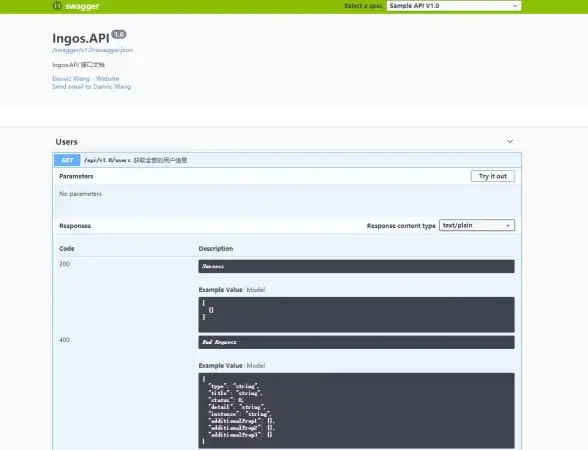
Task: Click the Parameters section header
Action: tap(76, 176)
